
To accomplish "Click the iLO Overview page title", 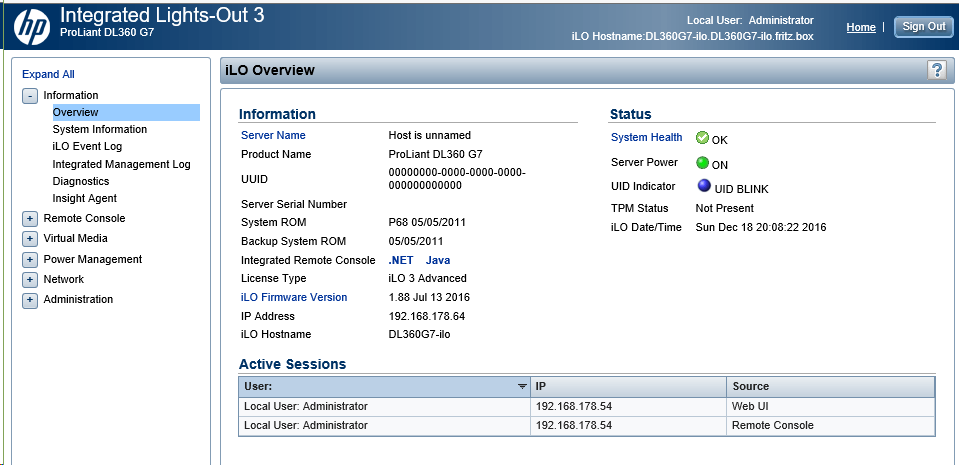I will 270,70.
